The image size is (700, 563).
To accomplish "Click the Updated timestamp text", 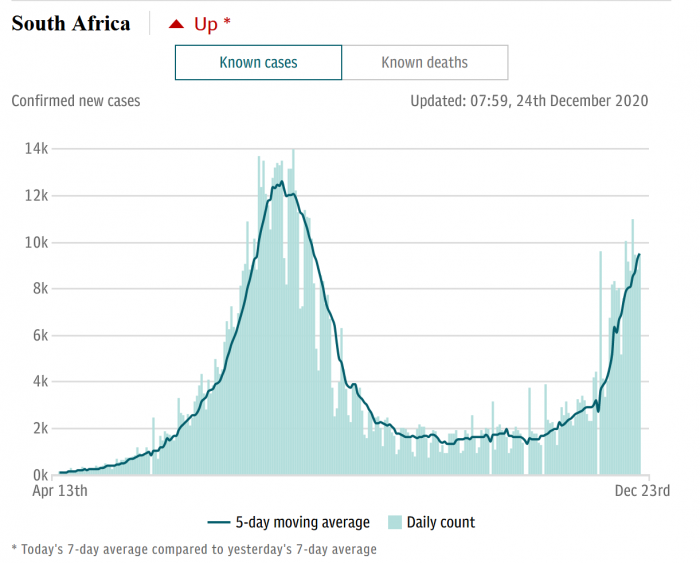I will click(529, 100).
